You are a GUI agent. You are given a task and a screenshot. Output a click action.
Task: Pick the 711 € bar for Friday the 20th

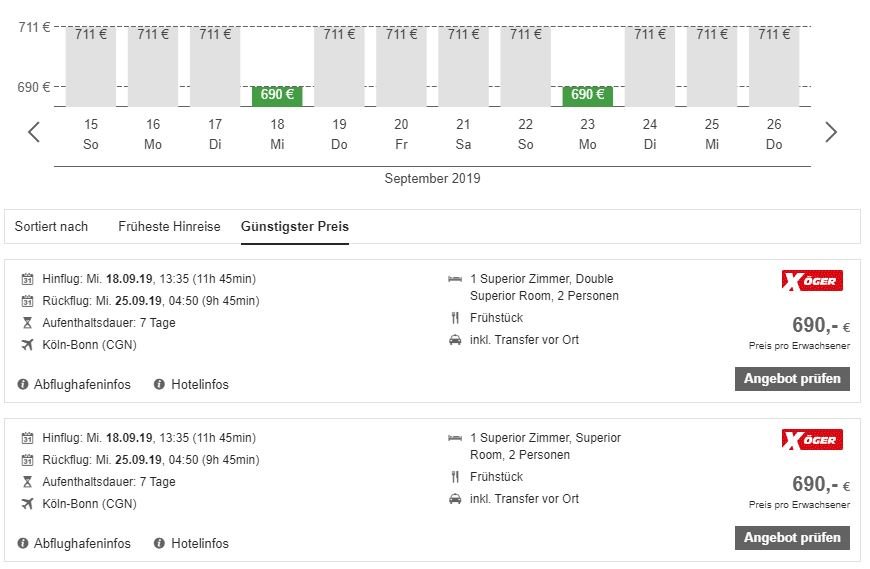(x=401, y=66)
